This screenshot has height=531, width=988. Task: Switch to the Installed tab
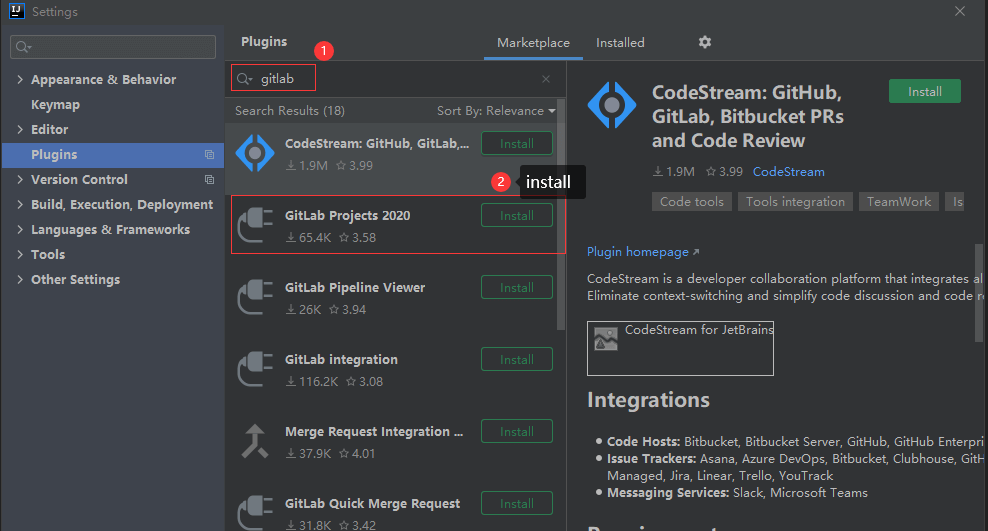[x=620, y=43]
